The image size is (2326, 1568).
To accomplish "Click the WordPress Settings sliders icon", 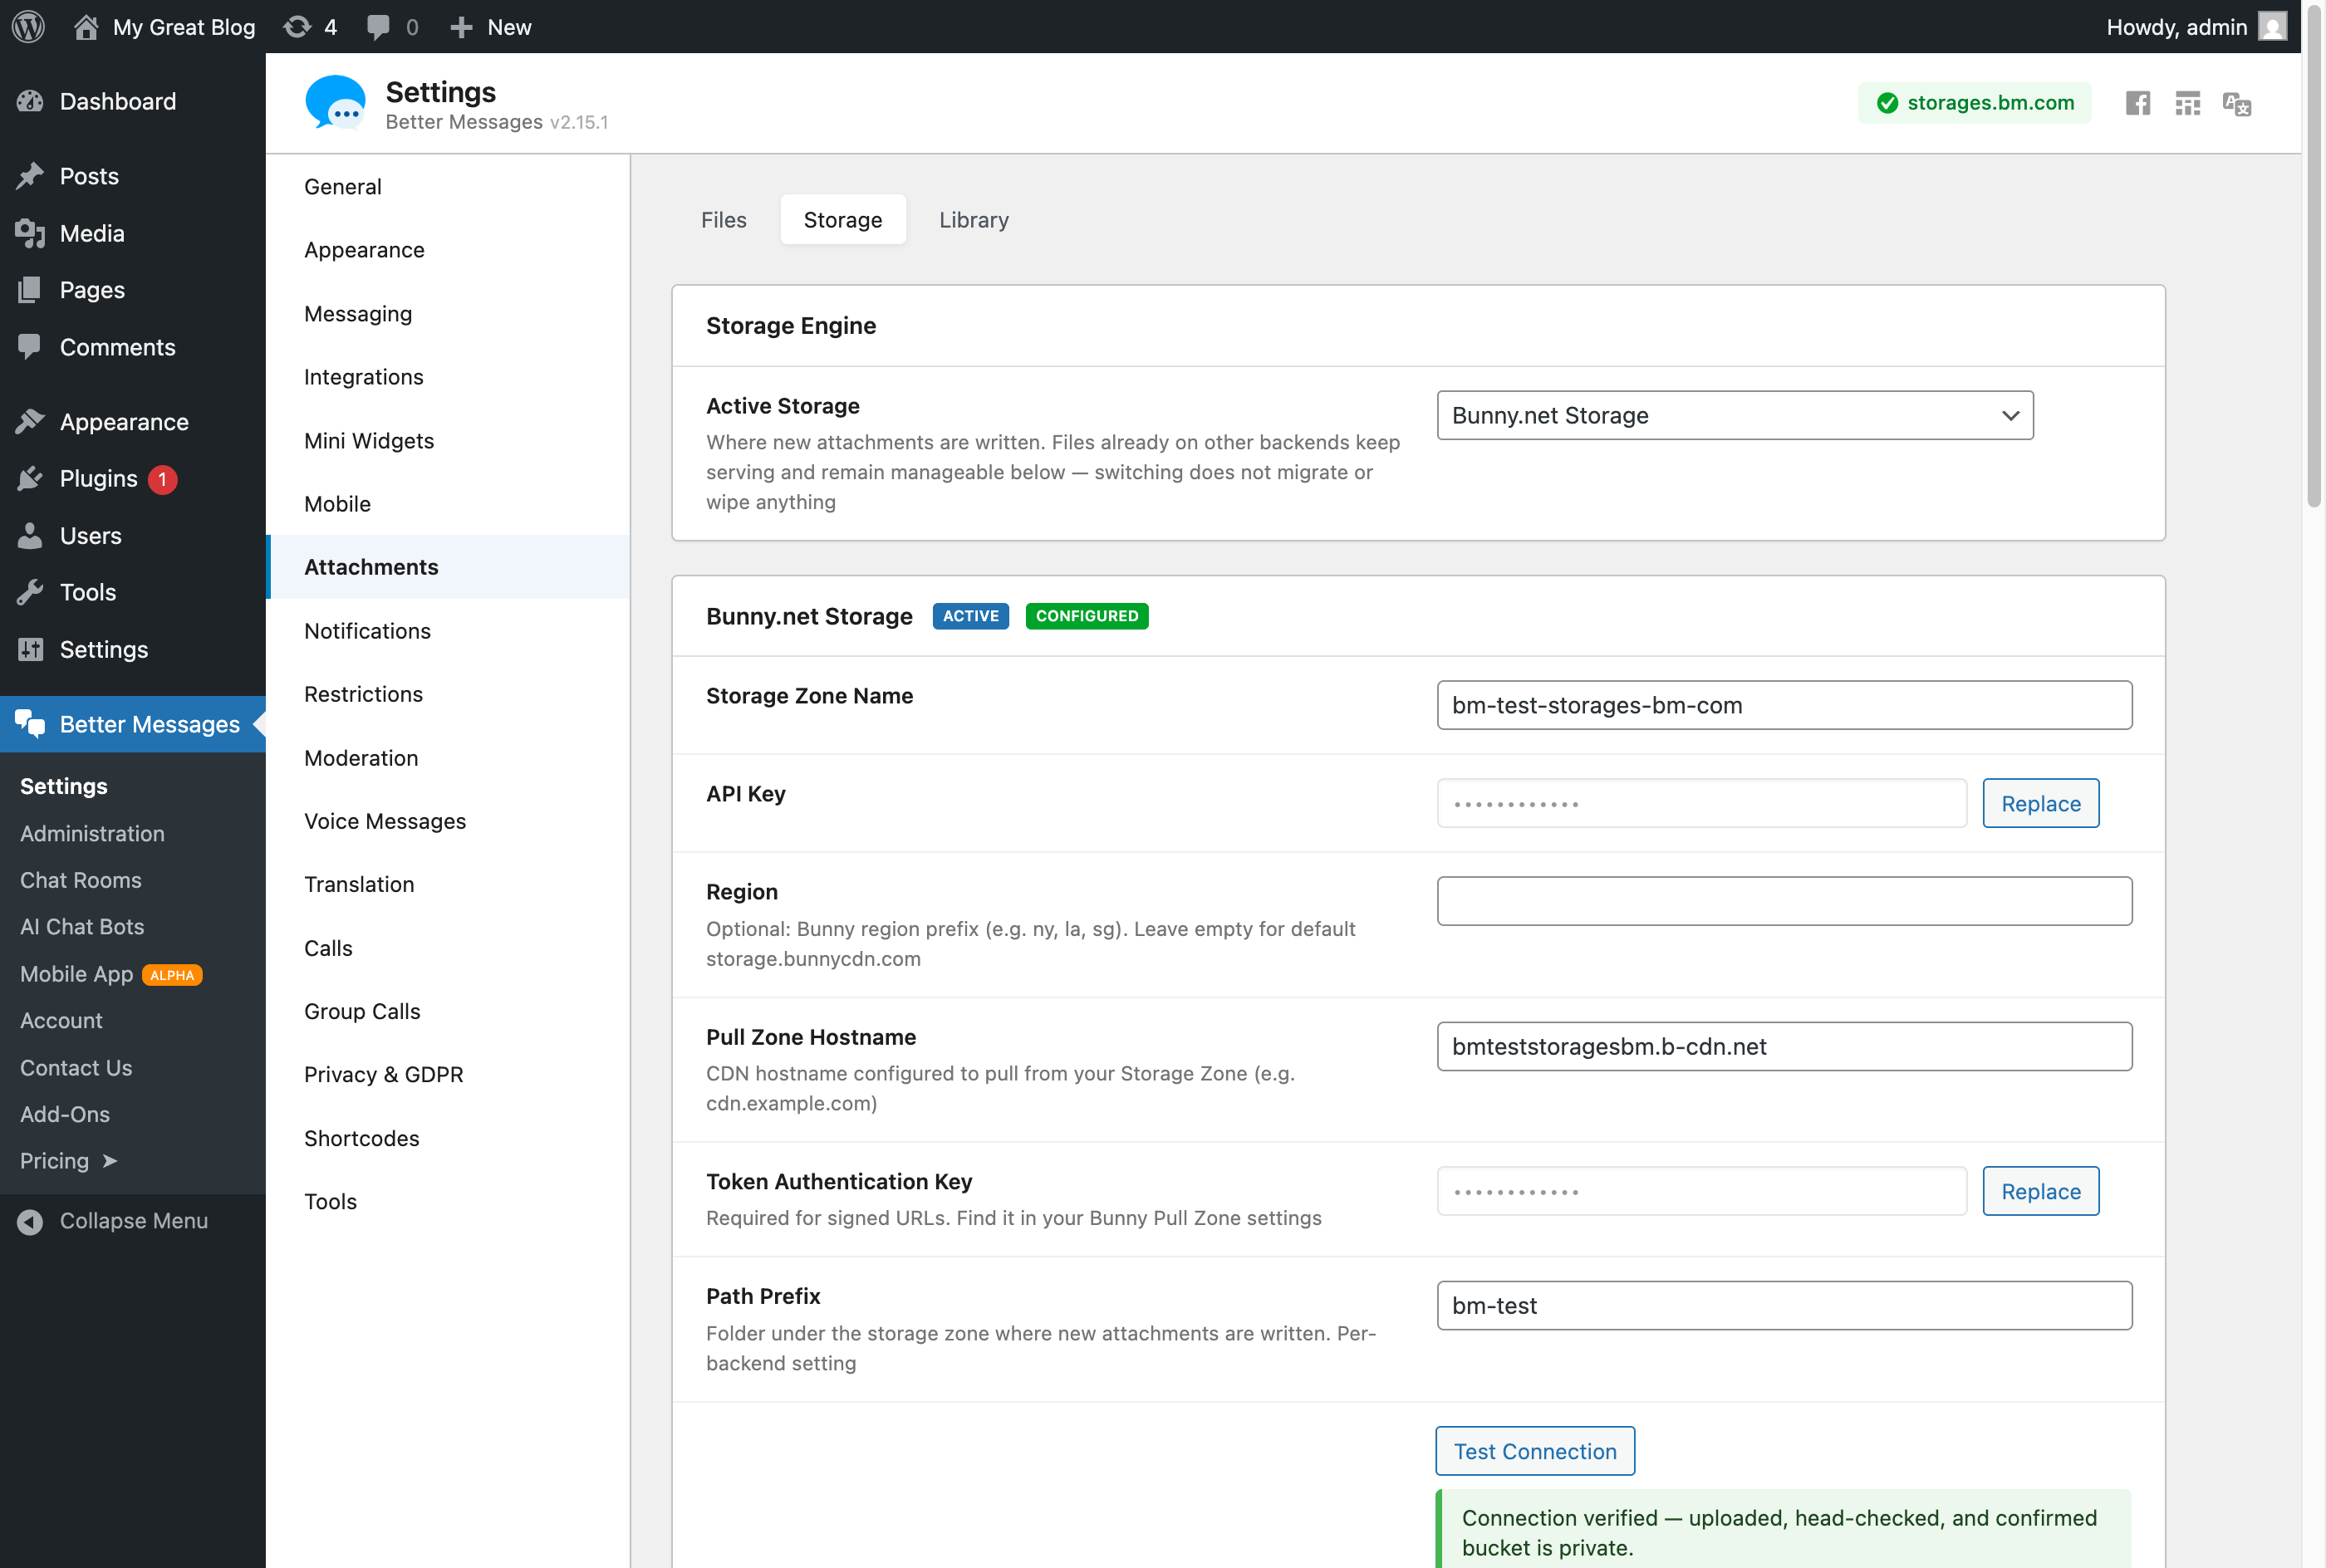I will point(30,650).
